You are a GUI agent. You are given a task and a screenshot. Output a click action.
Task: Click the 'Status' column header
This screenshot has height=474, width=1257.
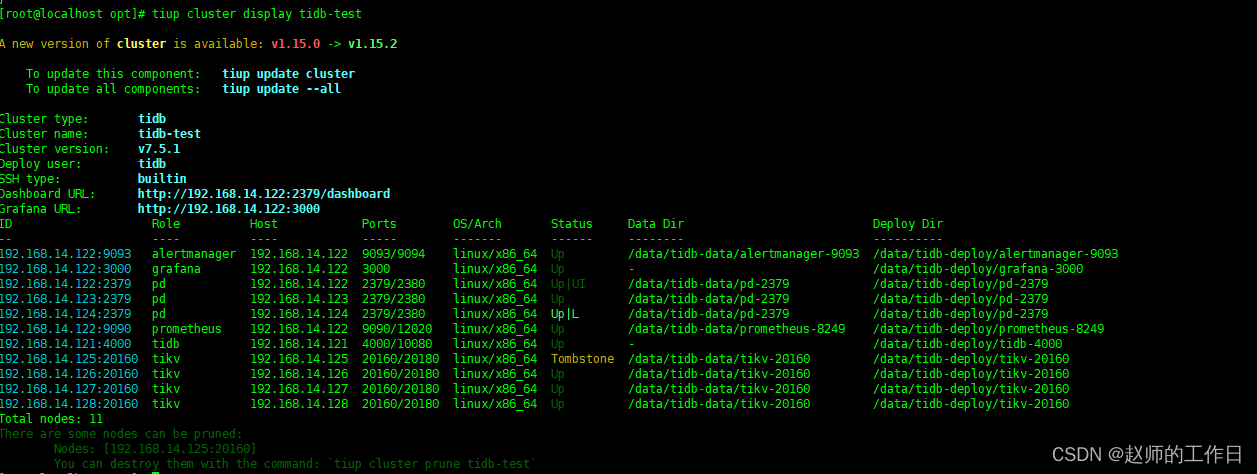pyautogui.click(x=572, y=224)
